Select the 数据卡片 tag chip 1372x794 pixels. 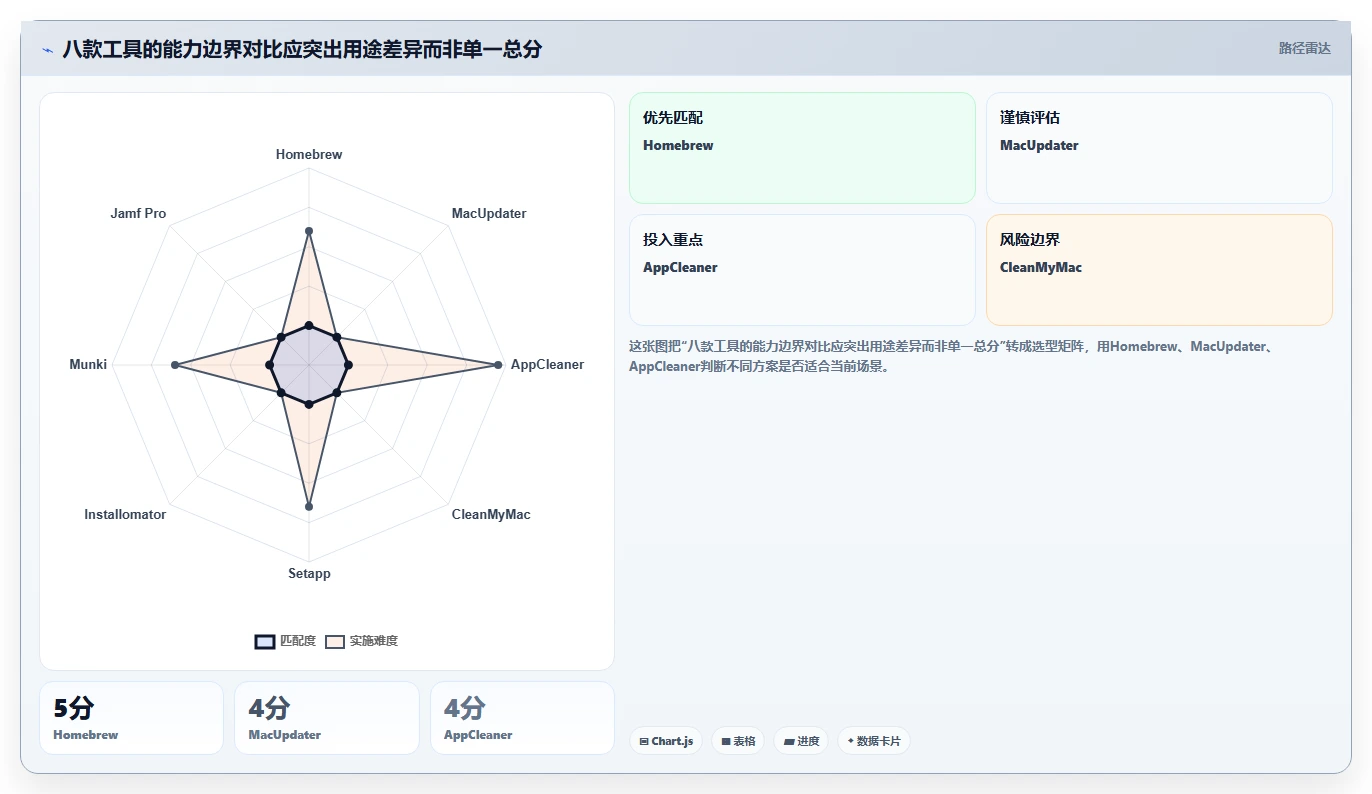pos(874,741)
